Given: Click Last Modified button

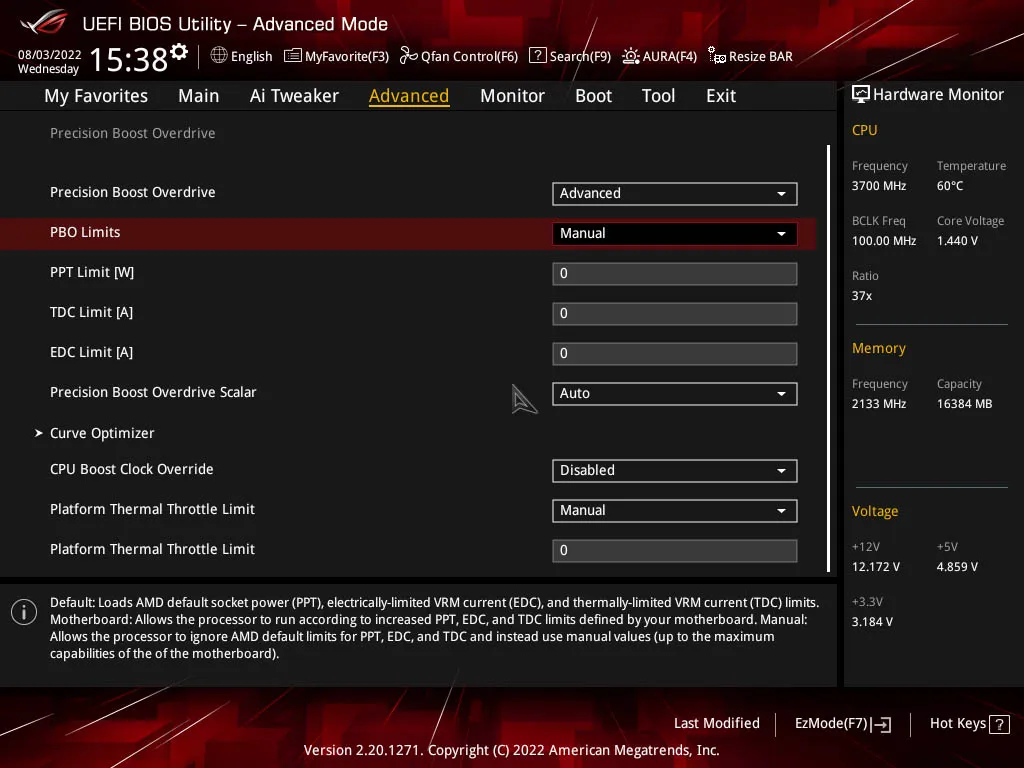Looking at the screenshot, I should [716, 724].
